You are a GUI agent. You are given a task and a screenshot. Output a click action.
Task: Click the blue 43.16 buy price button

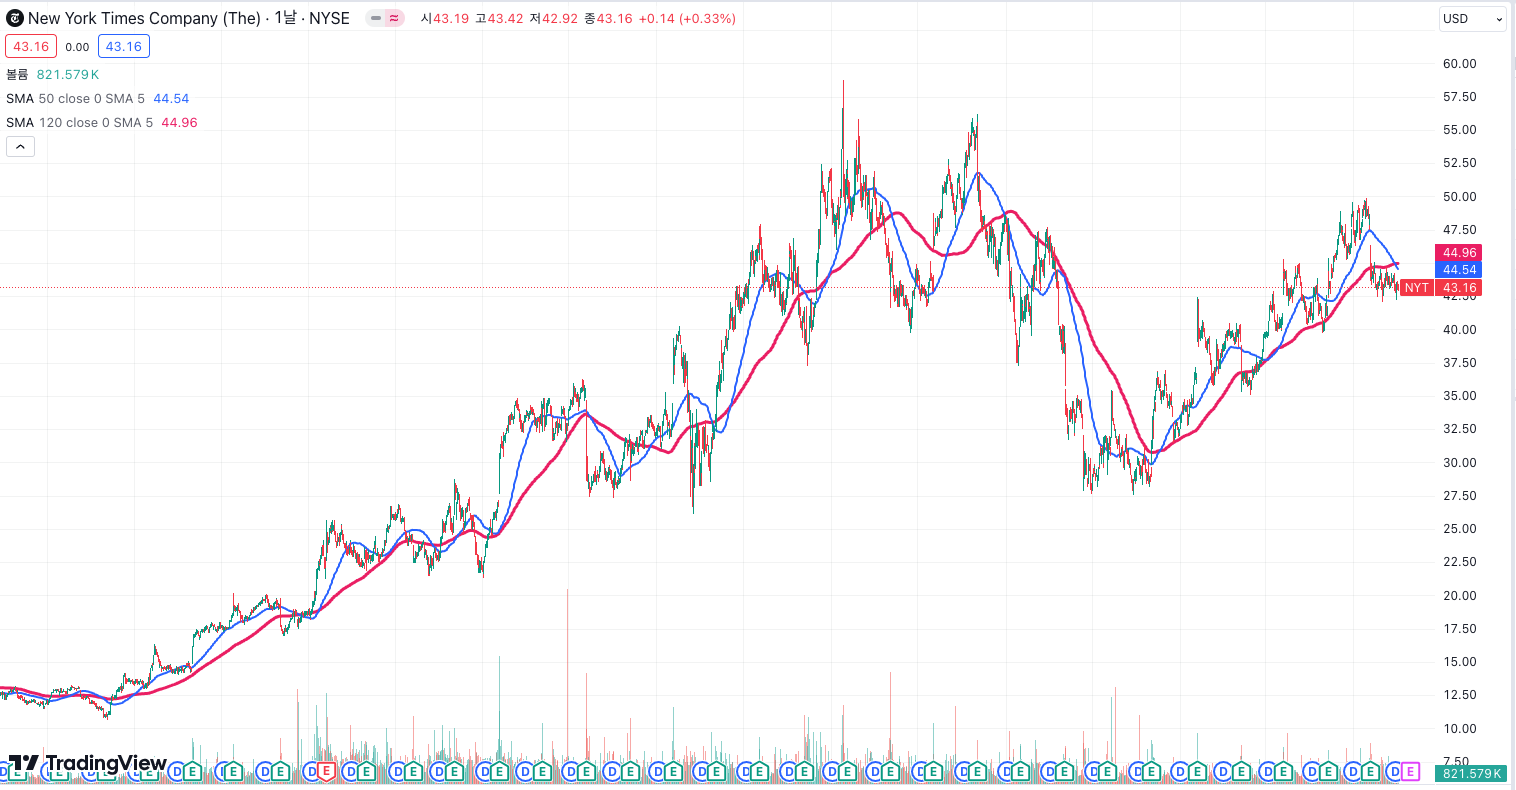pos(124,47)
